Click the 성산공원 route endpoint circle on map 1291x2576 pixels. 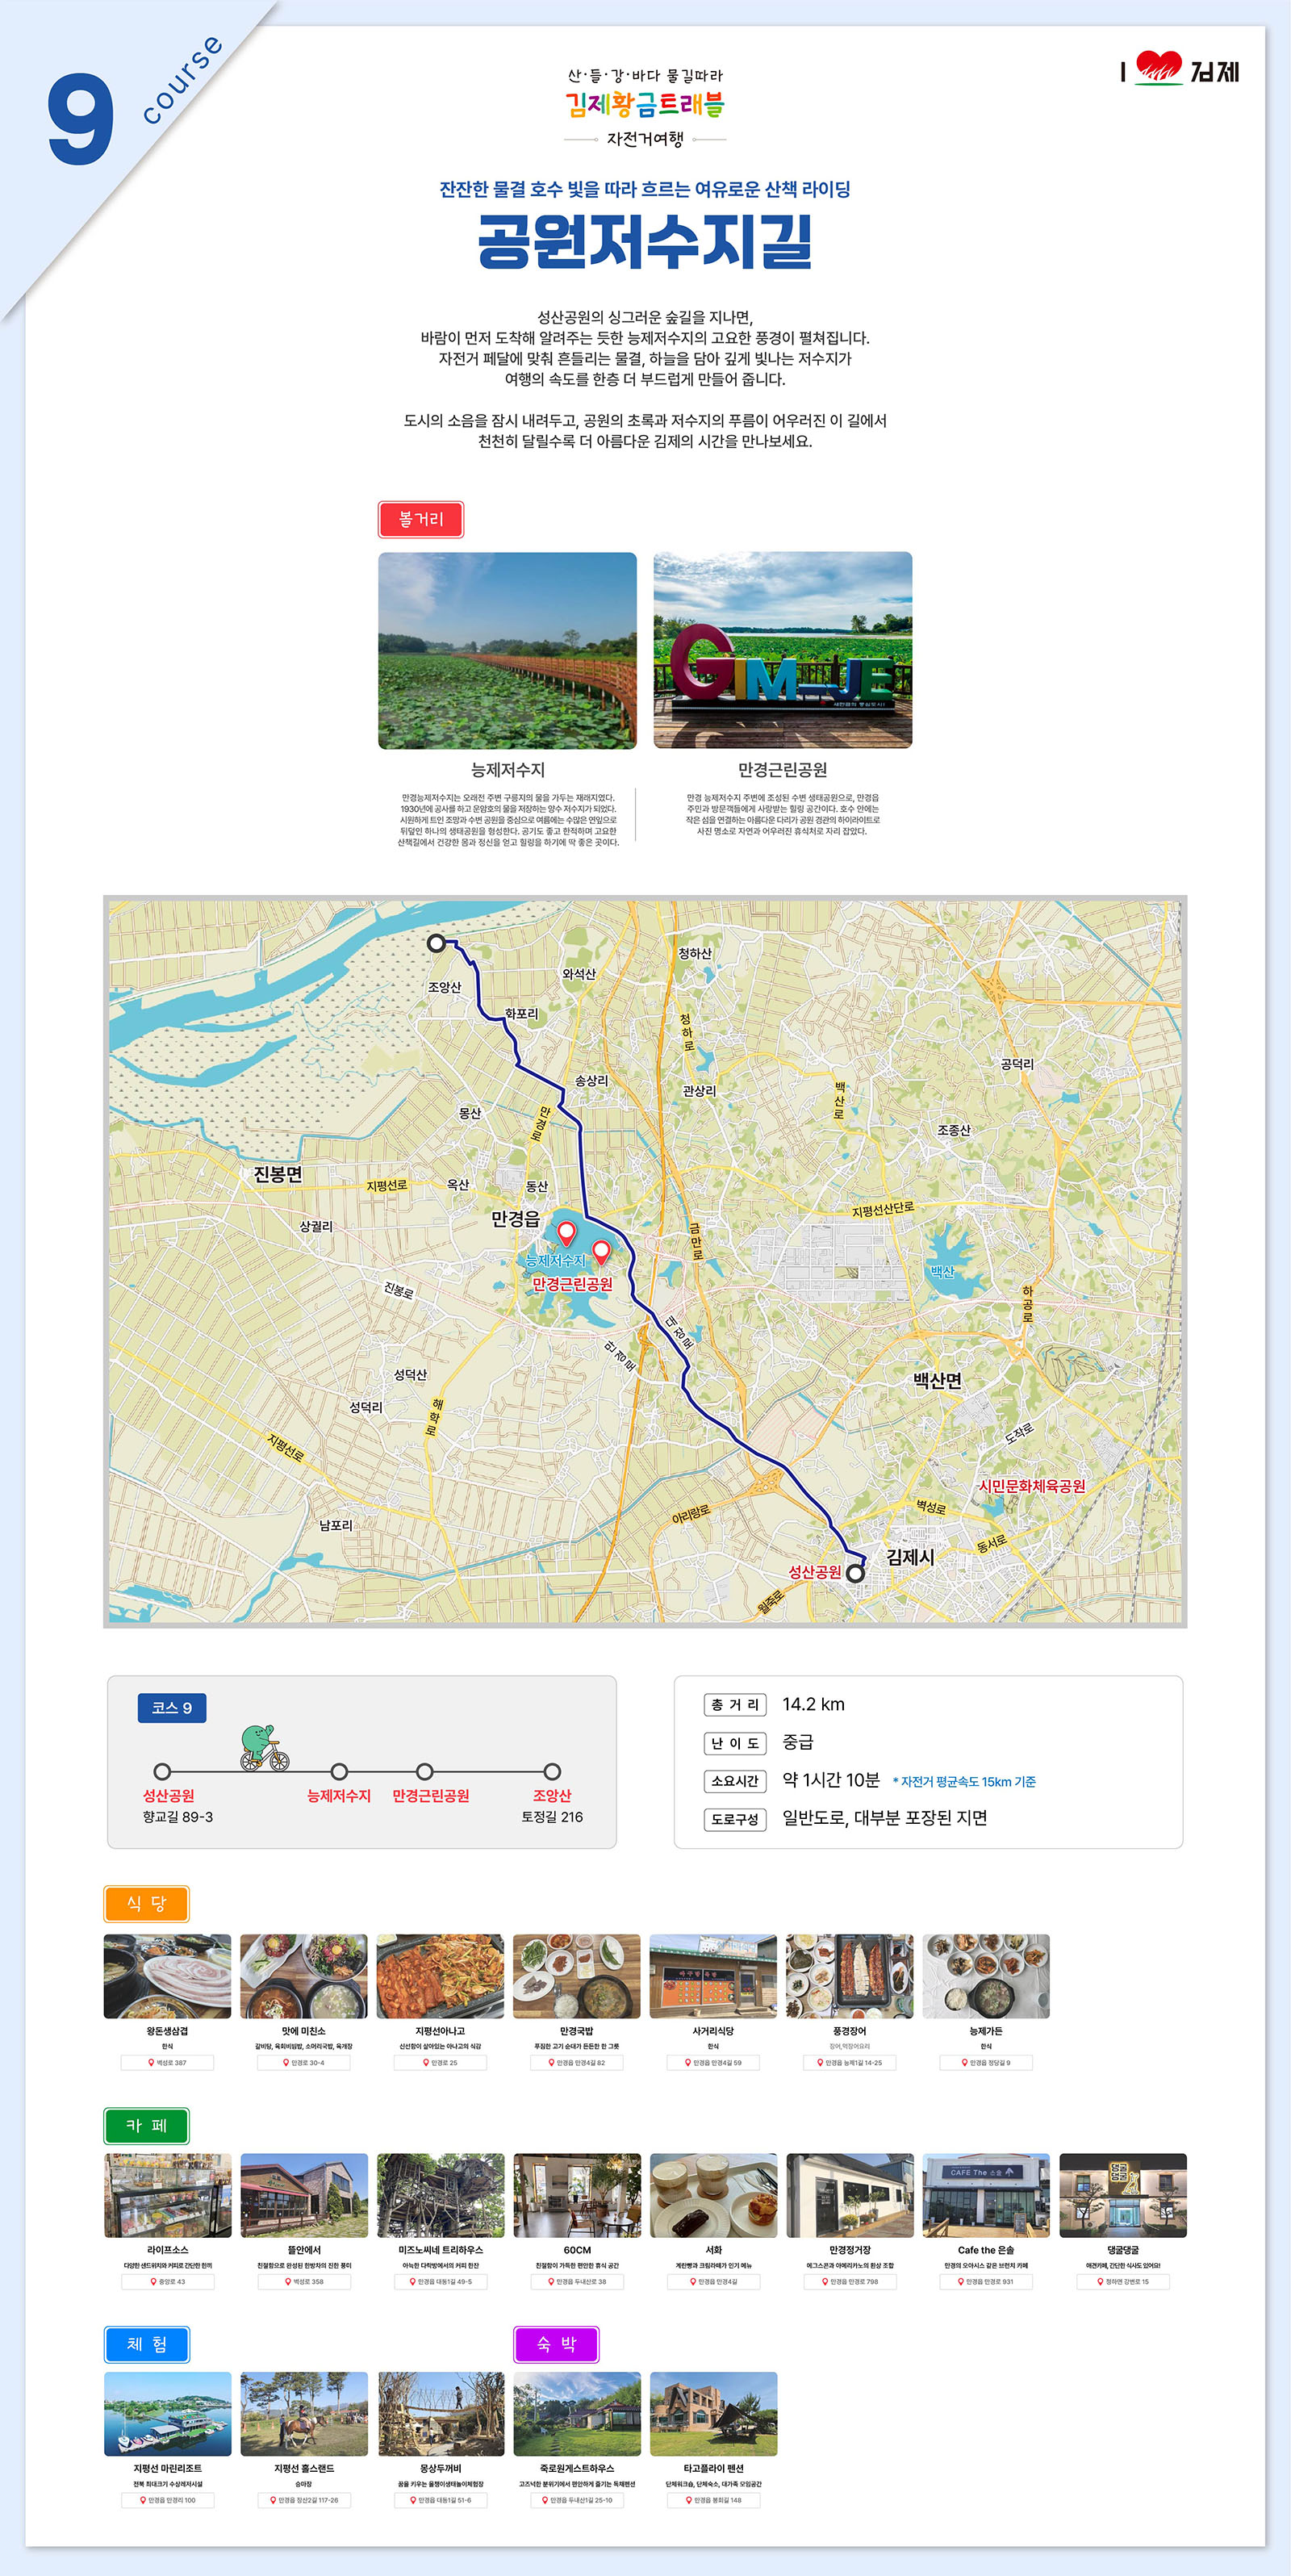[x=855, y=1573]
